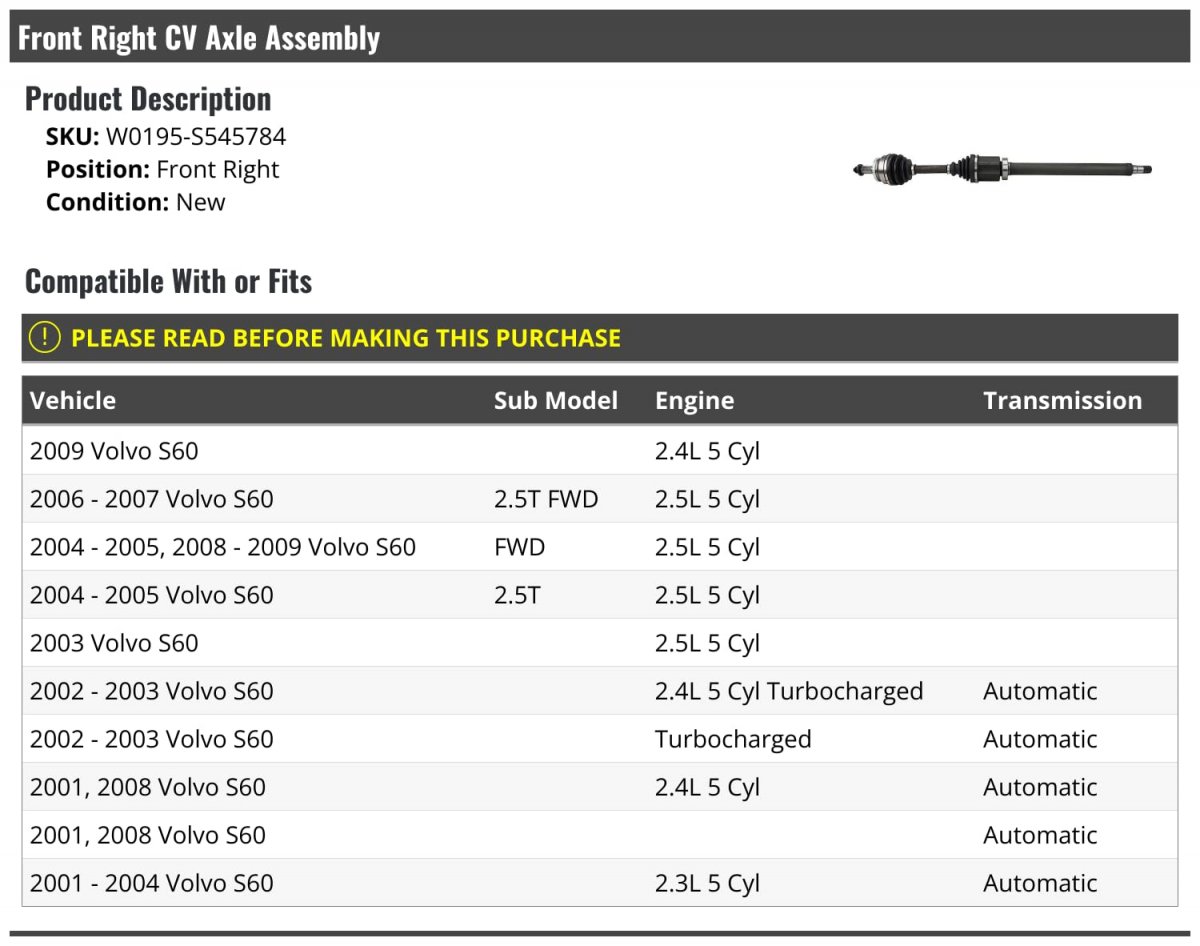Click the SKU W0195-S545784 text

click(x=166, y=137)
